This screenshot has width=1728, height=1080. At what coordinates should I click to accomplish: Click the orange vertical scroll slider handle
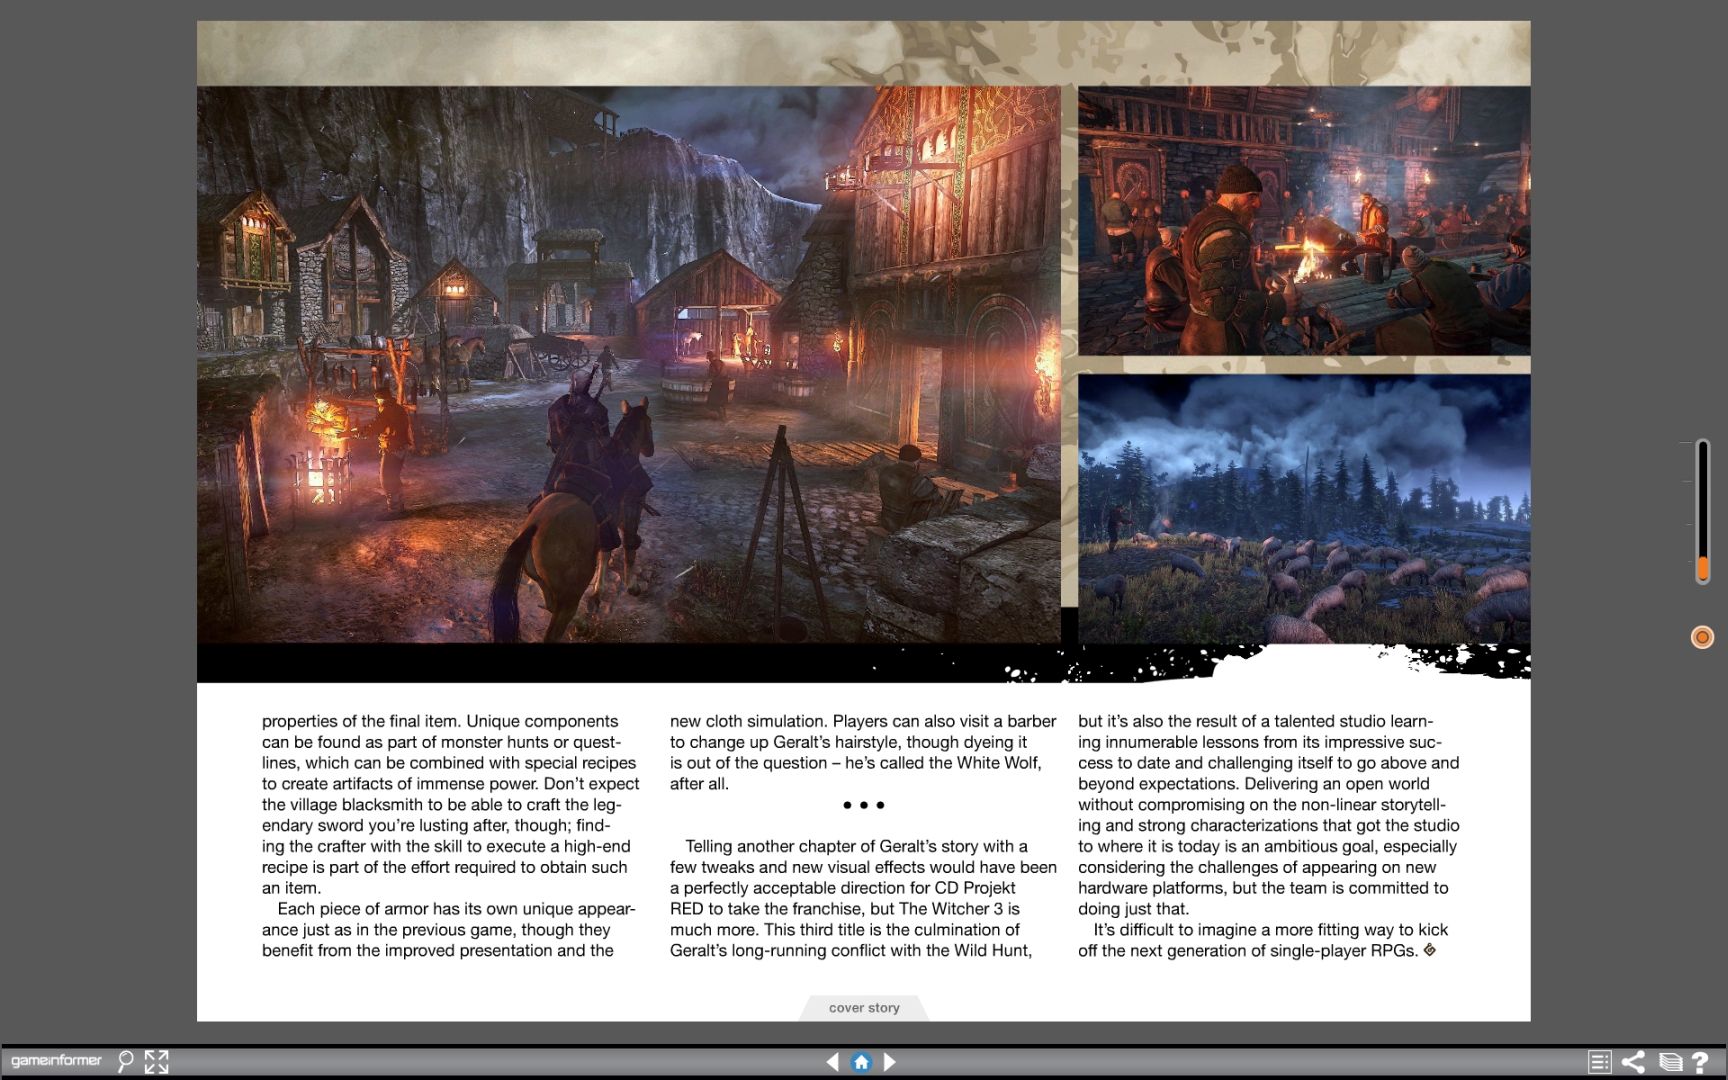point(1702,569)
